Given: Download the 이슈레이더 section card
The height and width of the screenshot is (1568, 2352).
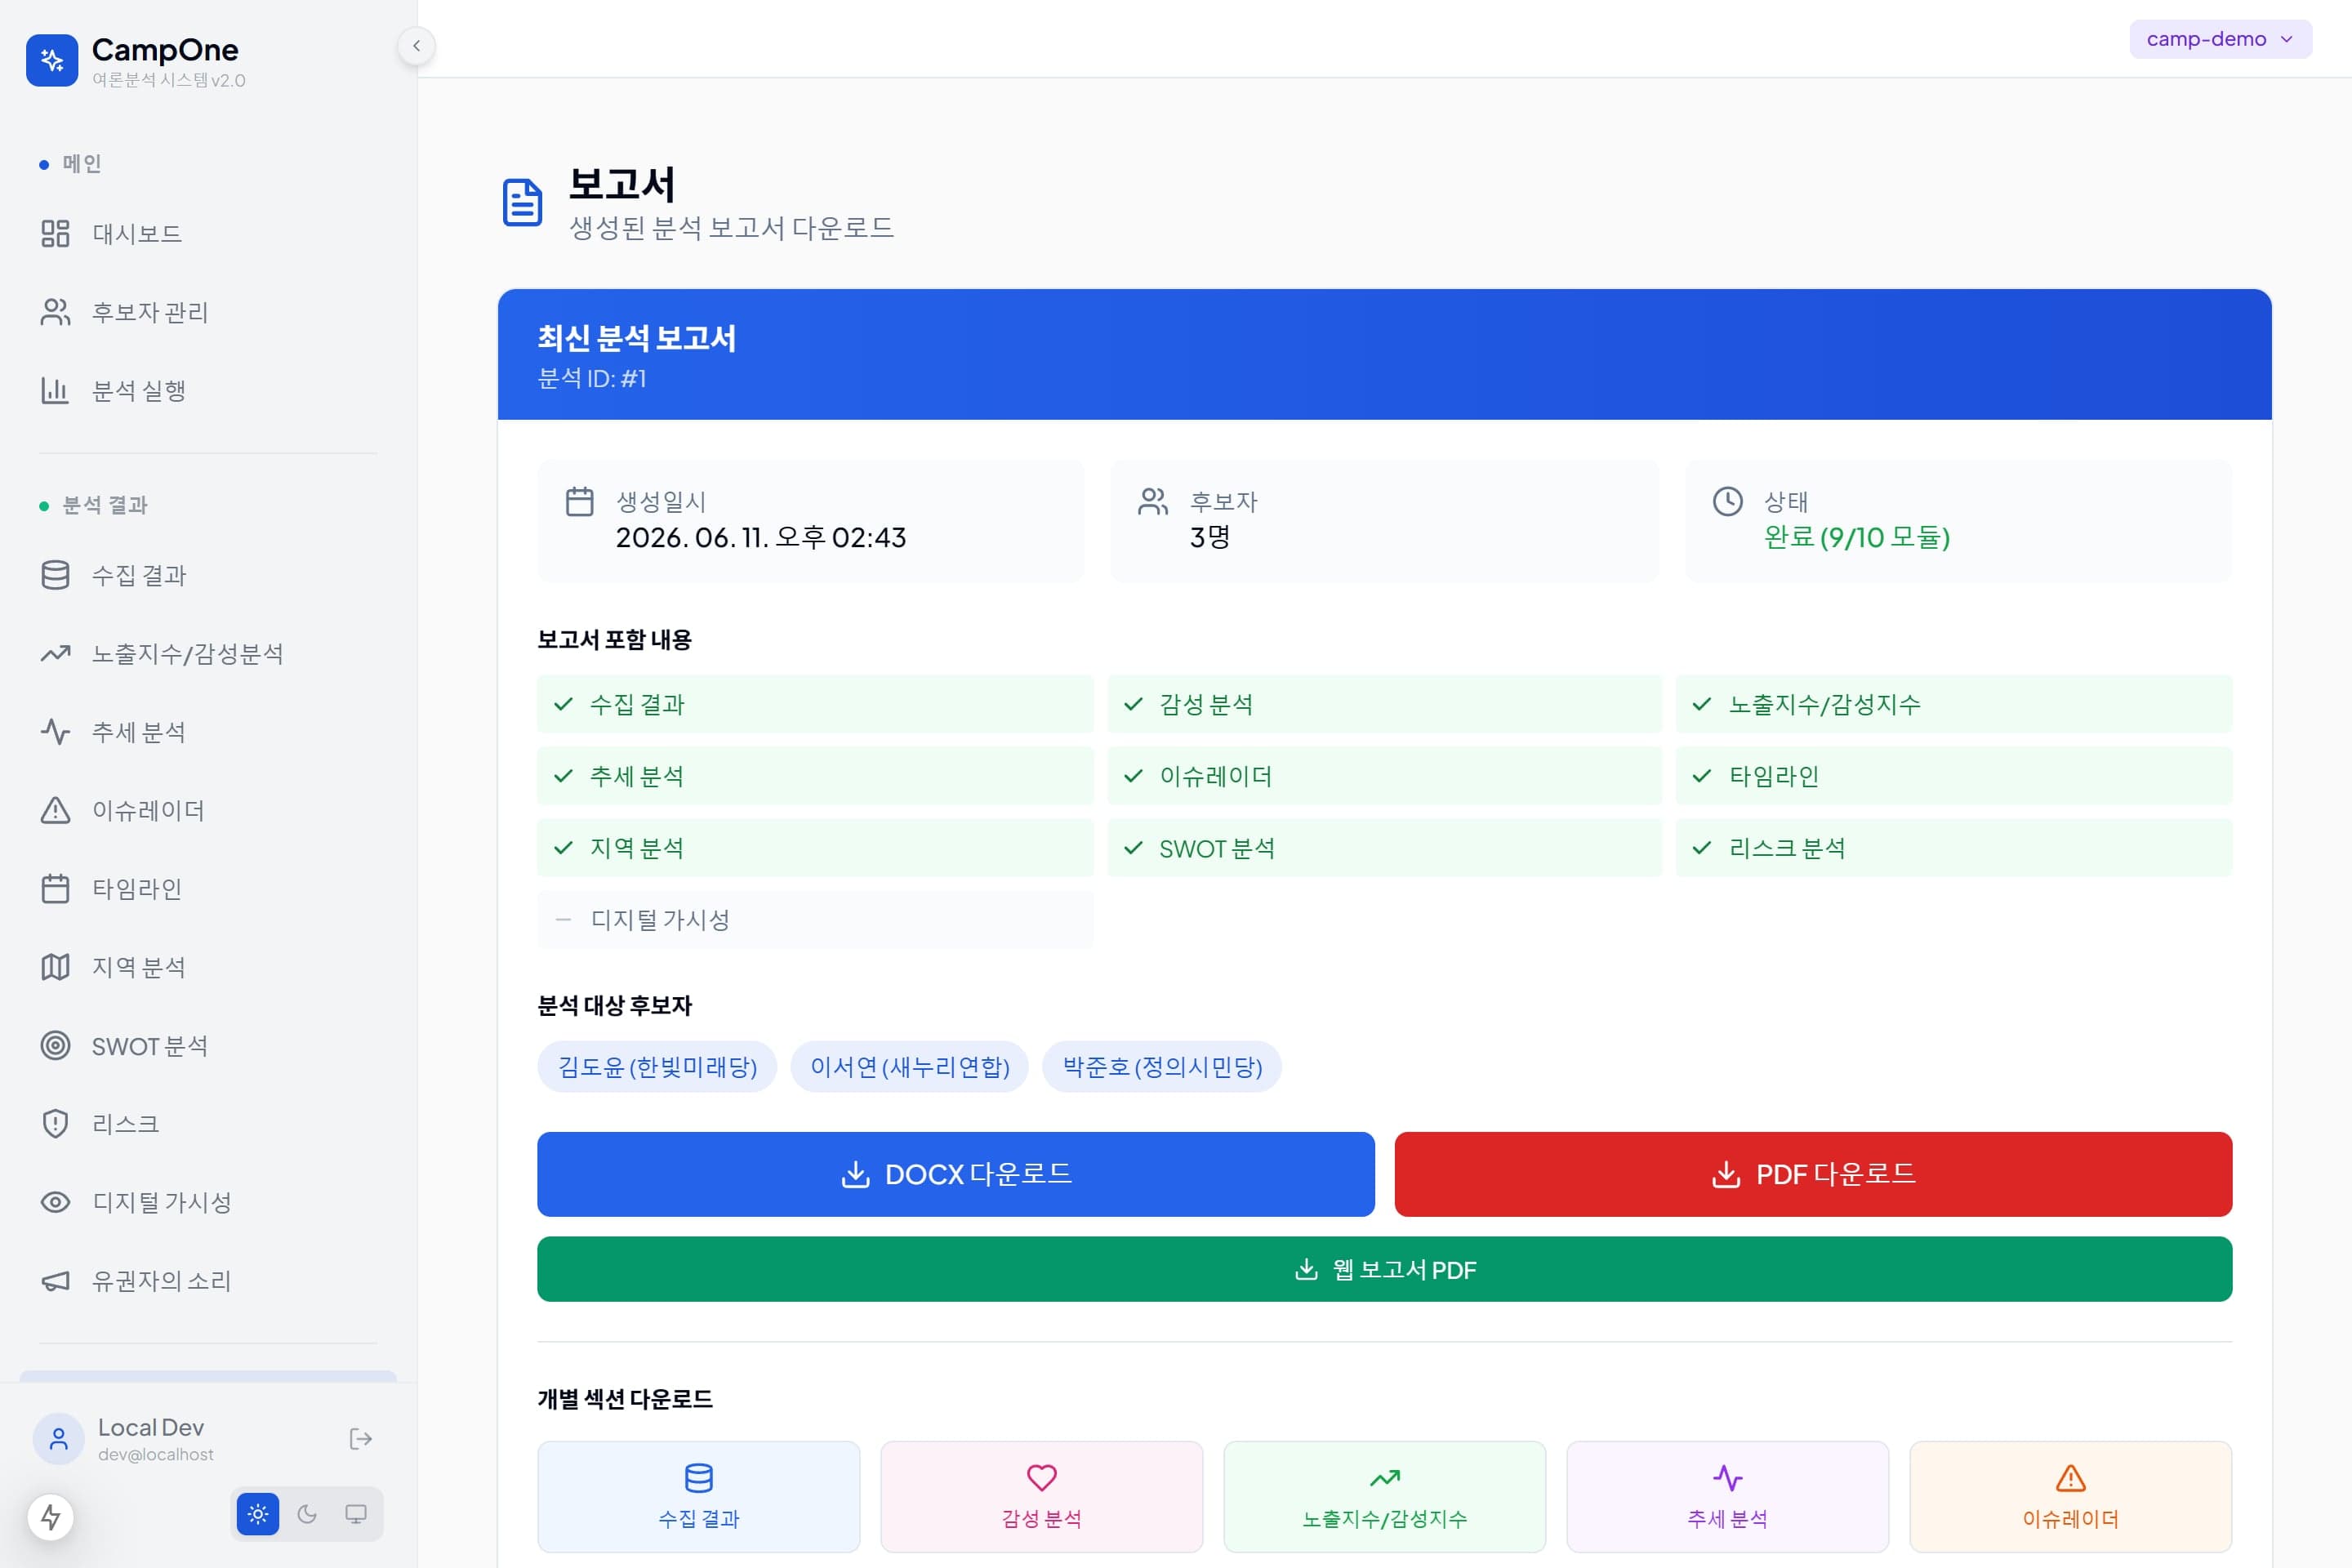Looking at the screenshot, I should point(2071,1497).
